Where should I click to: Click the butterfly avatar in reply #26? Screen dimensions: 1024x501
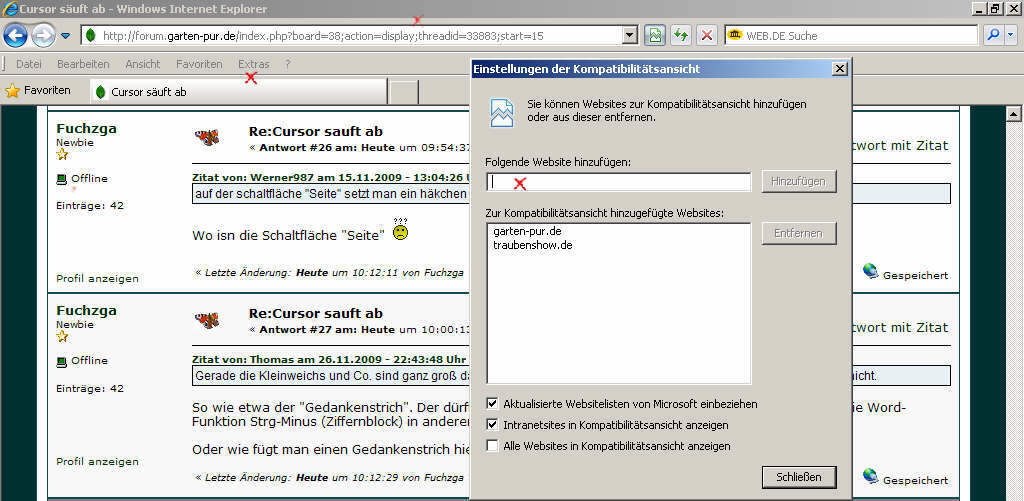pos(208,137)
